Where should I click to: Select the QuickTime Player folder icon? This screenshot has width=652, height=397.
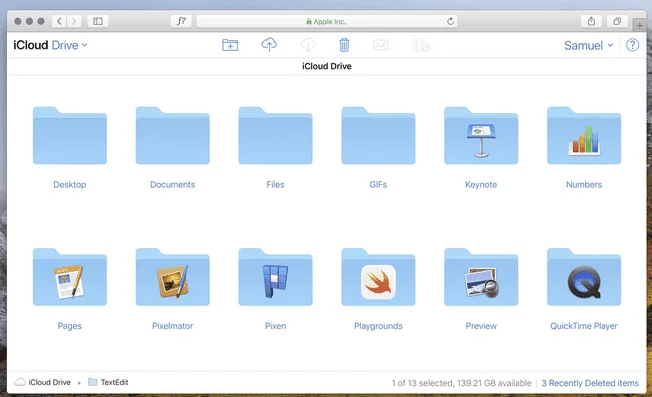point(584,277)
